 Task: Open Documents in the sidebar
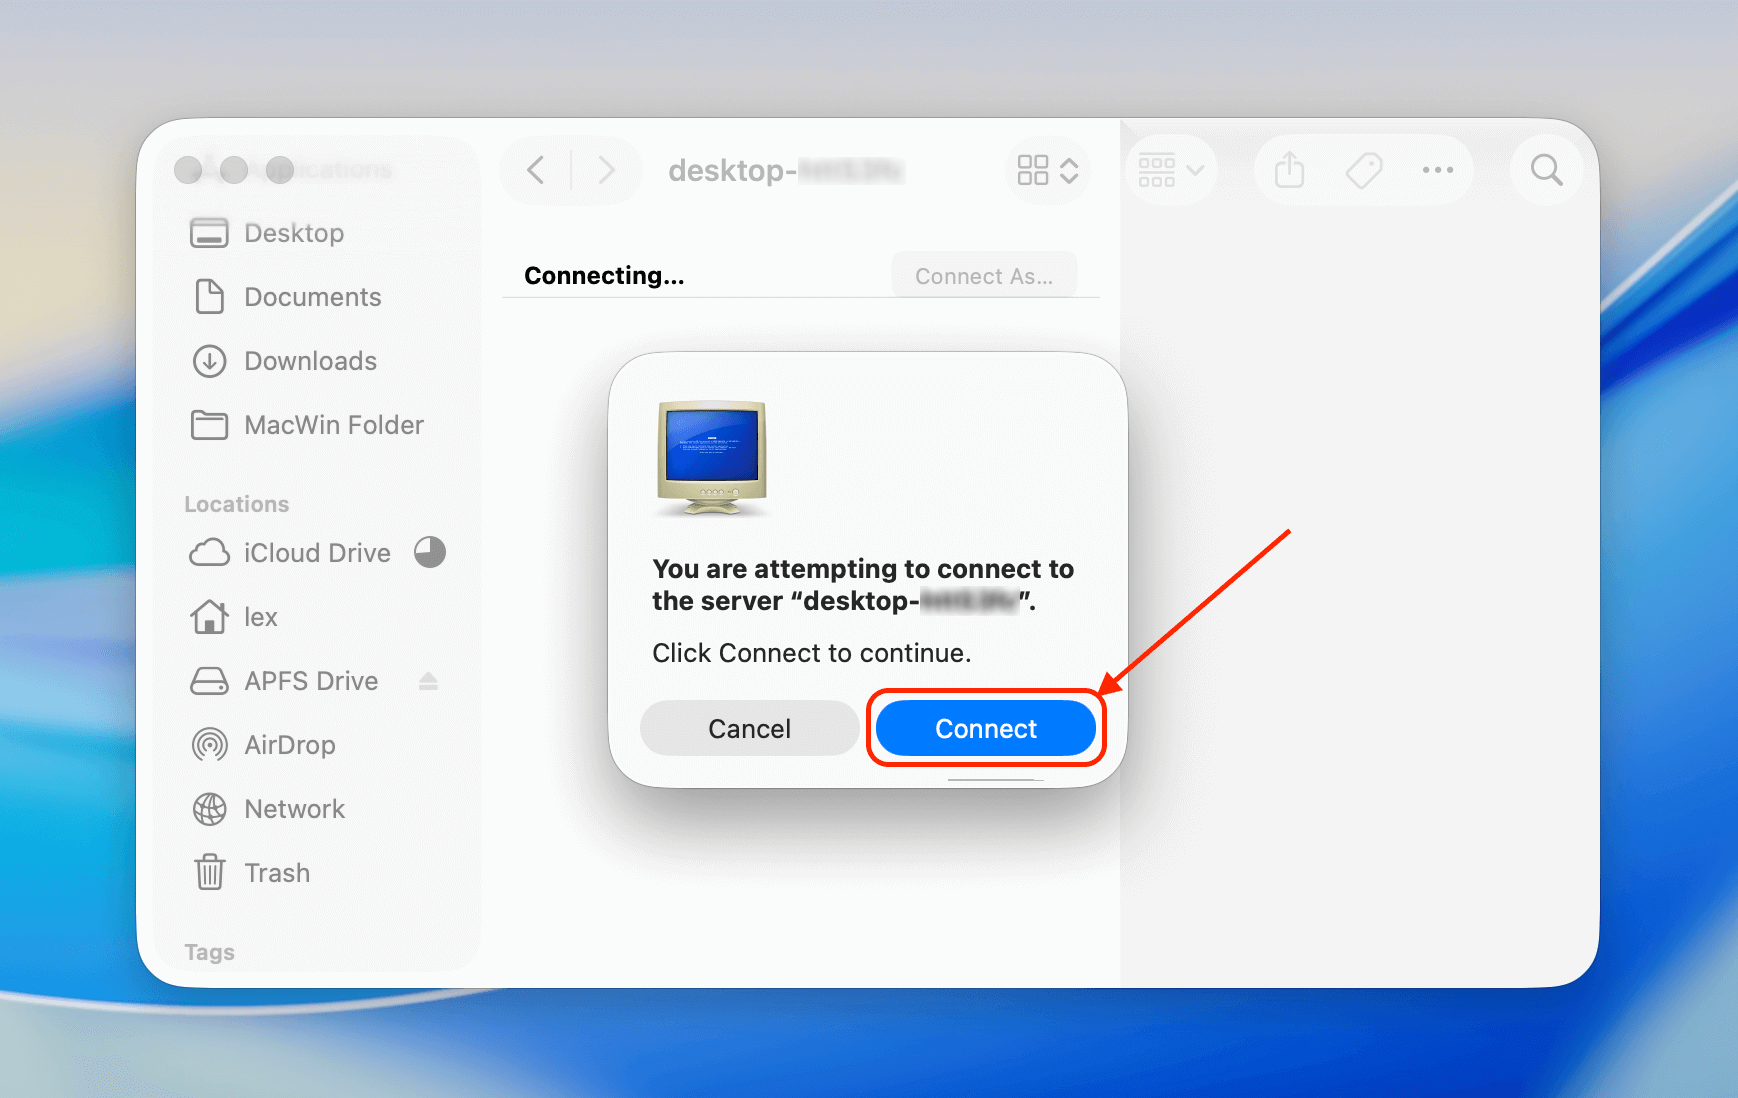click(312, 297)
